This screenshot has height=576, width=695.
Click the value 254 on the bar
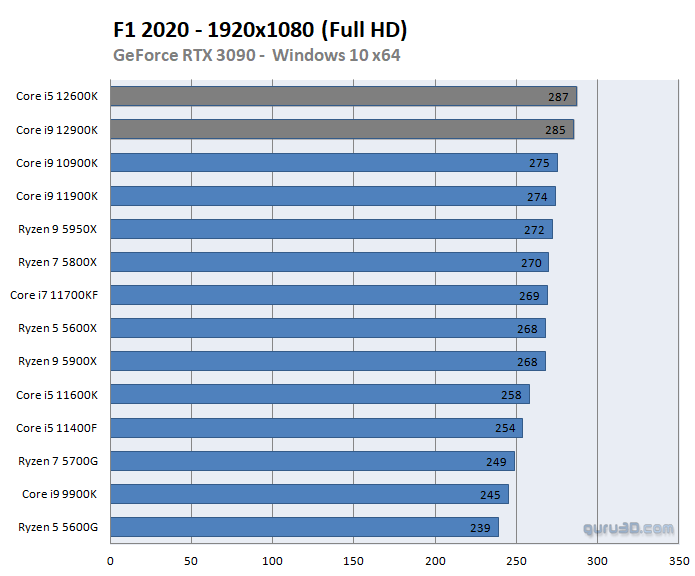[505, 428]
